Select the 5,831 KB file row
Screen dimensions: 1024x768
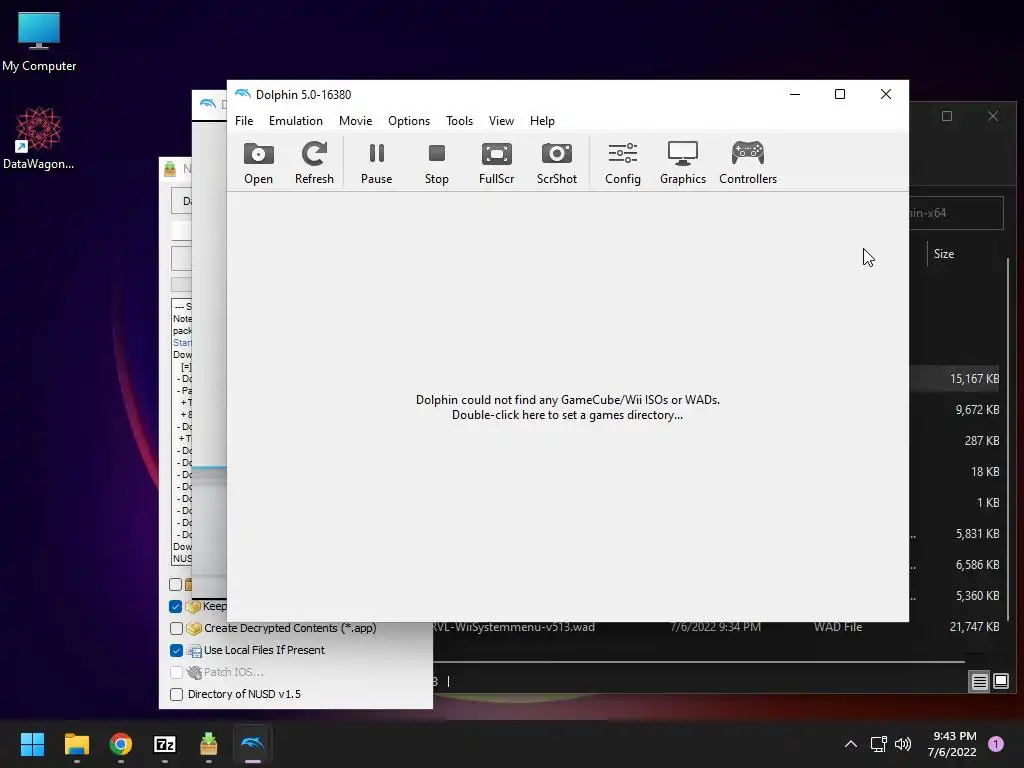(954, 534)
